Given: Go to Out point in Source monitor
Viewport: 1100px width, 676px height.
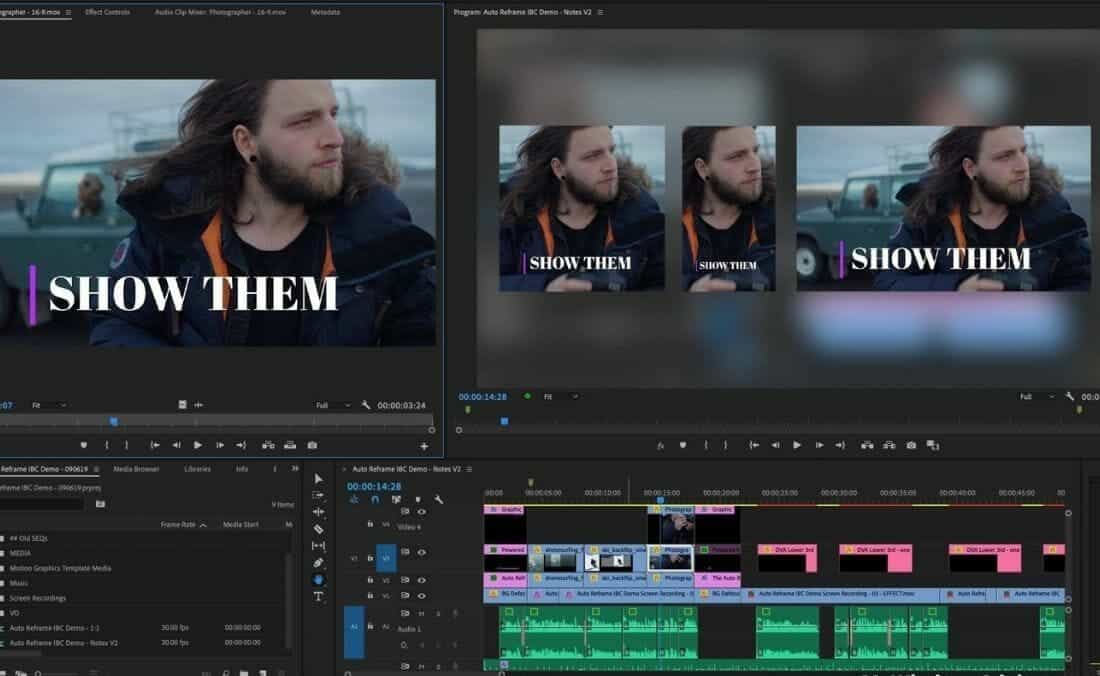Looking at the screenshot, I should [241, 445].
